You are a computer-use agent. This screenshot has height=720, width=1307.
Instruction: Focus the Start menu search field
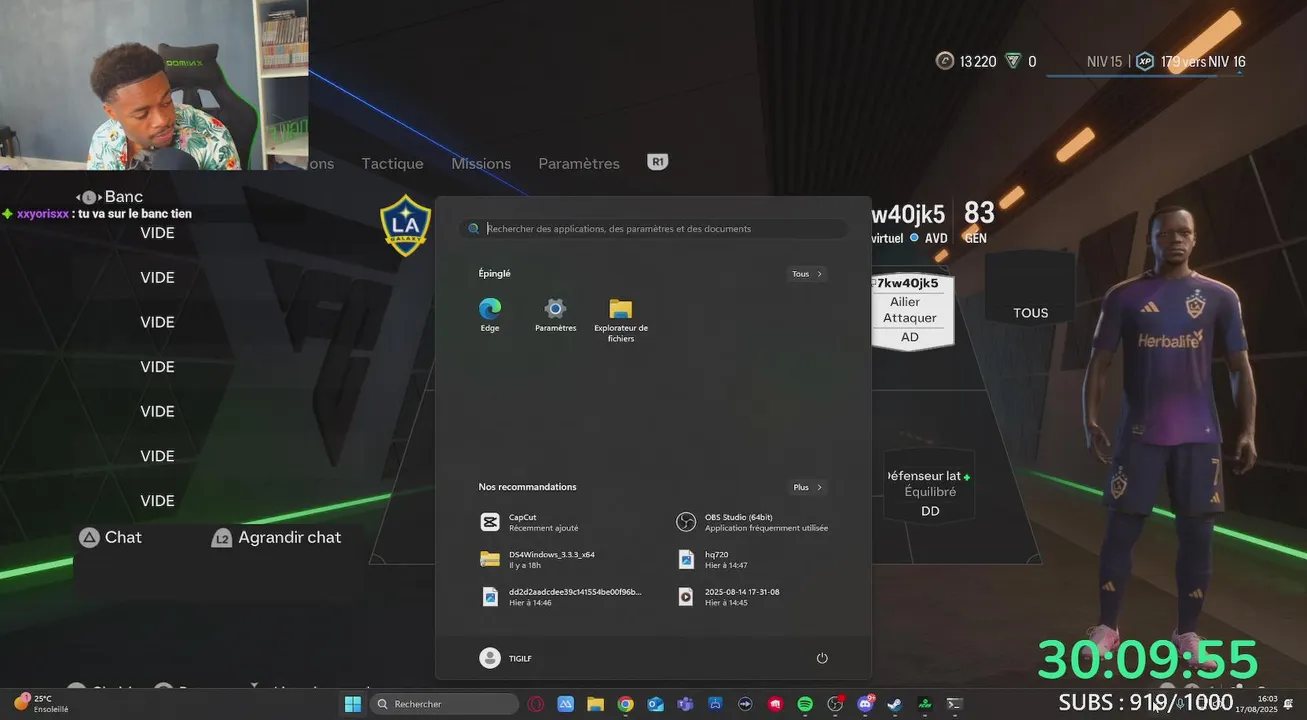pyautogui.click(x=654, y=229)
